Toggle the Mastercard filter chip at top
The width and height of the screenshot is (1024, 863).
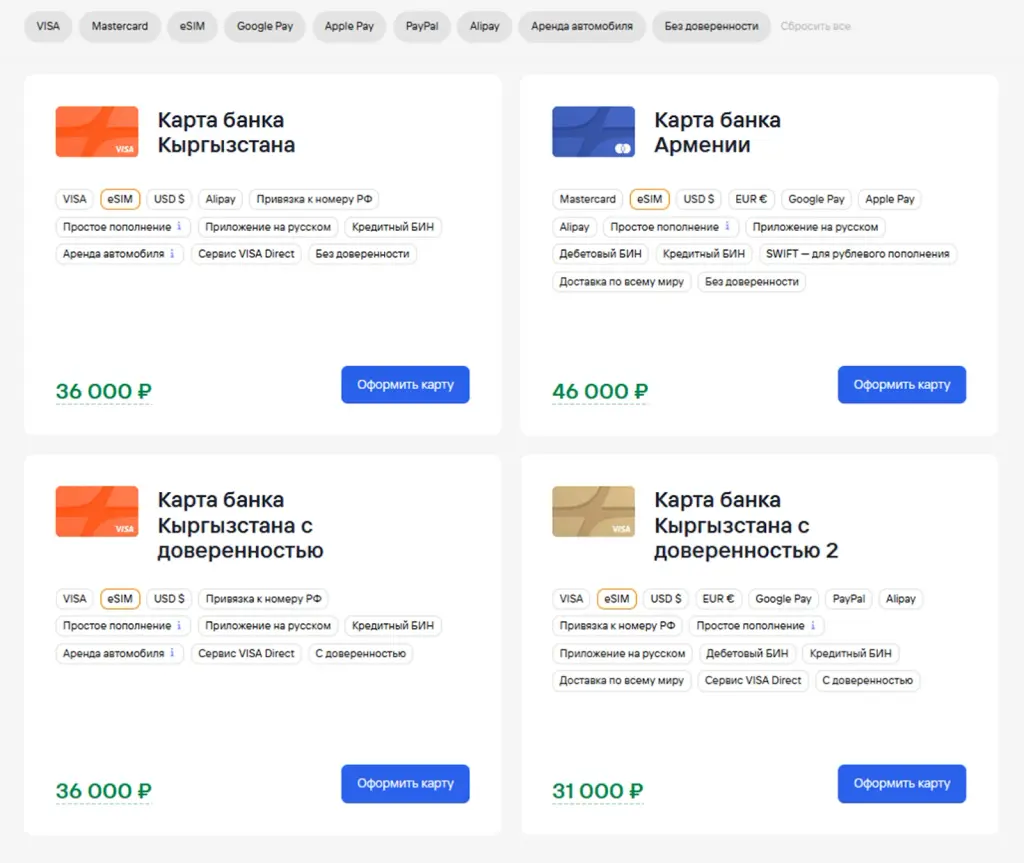(120, 26)
